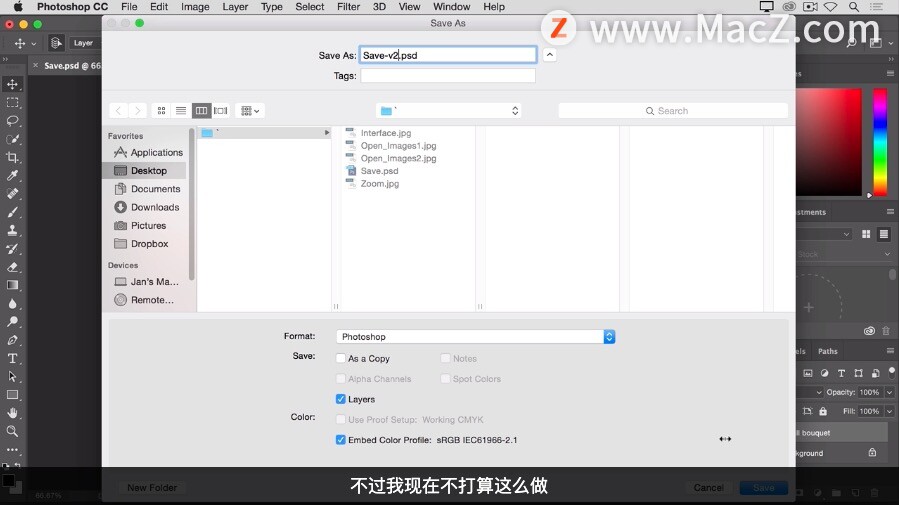Click the rainbow hue slider bar
Image resolution: width=899 pixels, height=505 pixels.
pyautogui.click(x=880, y=142)
